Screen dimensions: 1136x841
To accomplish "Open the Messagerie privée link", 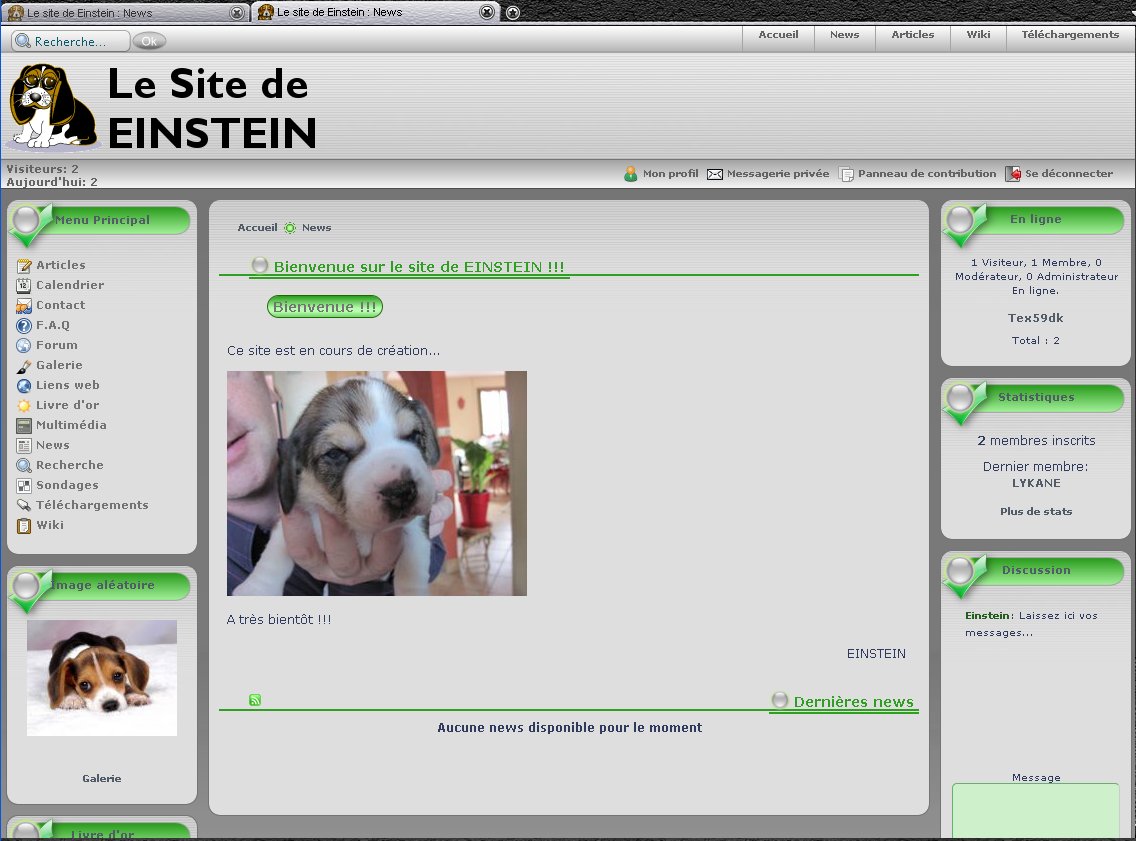I will [778, 174].
